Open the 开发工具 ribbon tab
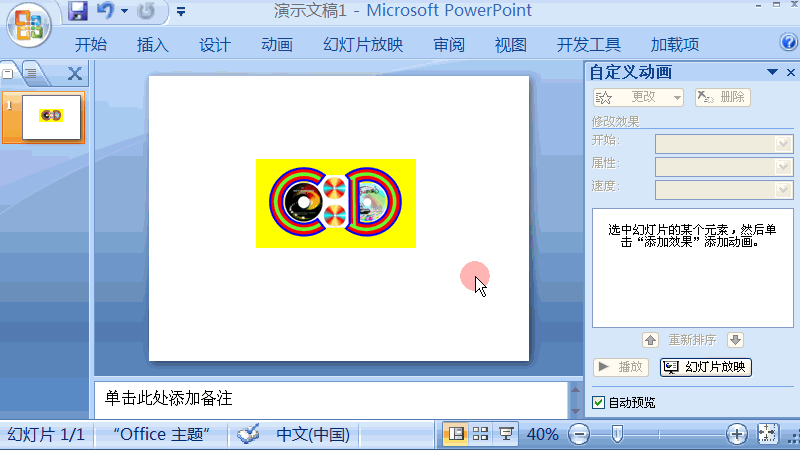The image size is (800, 450). [x=588, y=45]
